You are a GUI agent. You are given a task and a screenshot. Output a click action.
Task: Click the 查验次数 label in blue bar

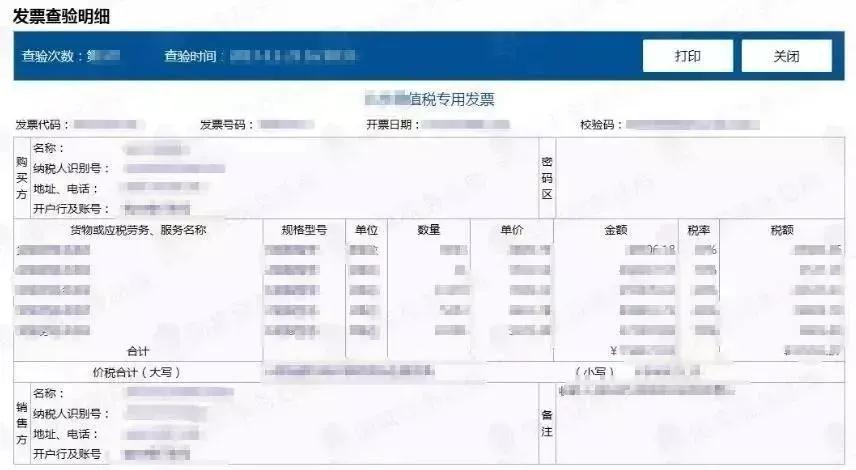[x=53, y=56]
